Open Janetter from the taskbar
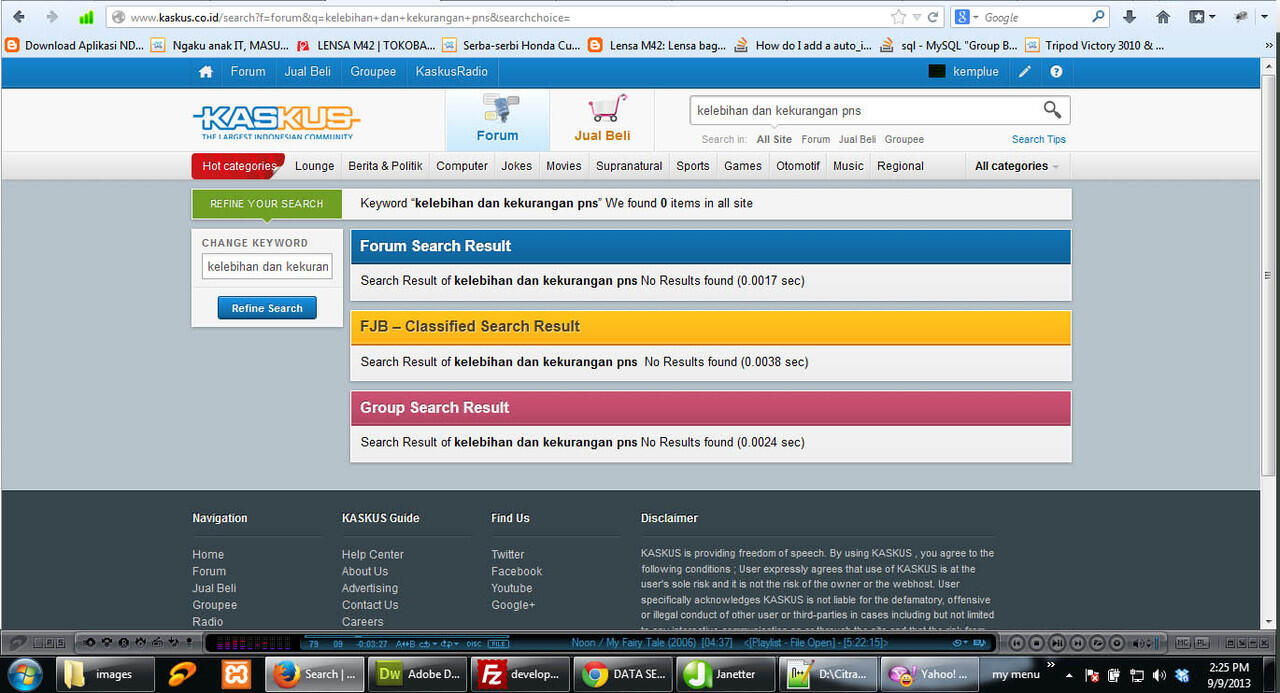The image size is (1280, 693). point(727,674)
